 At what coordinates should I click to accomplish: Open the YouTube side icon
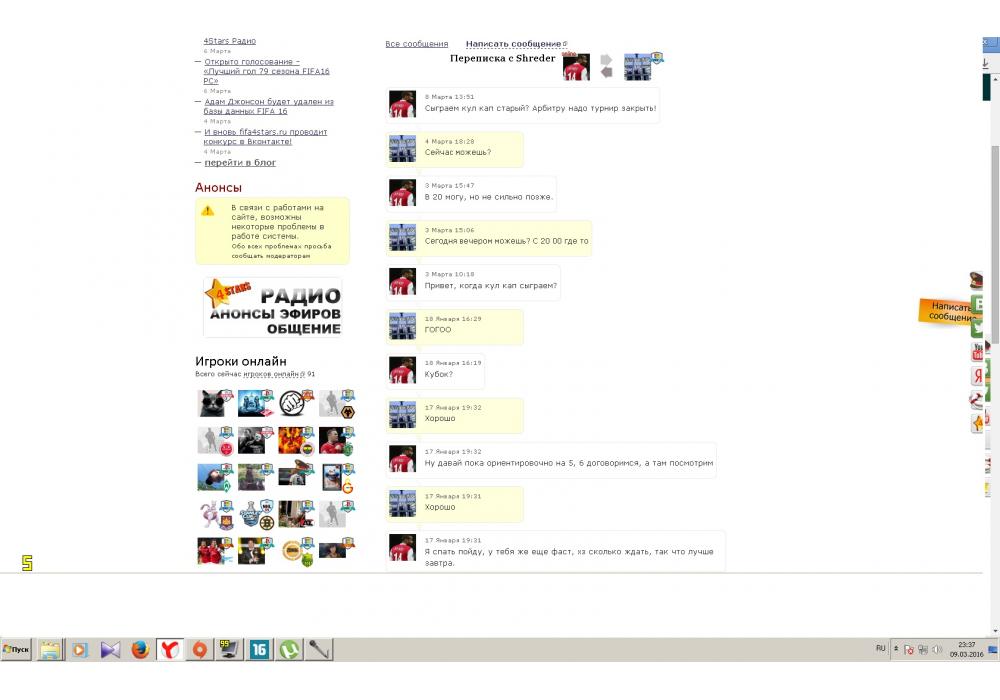pos(977,352)
